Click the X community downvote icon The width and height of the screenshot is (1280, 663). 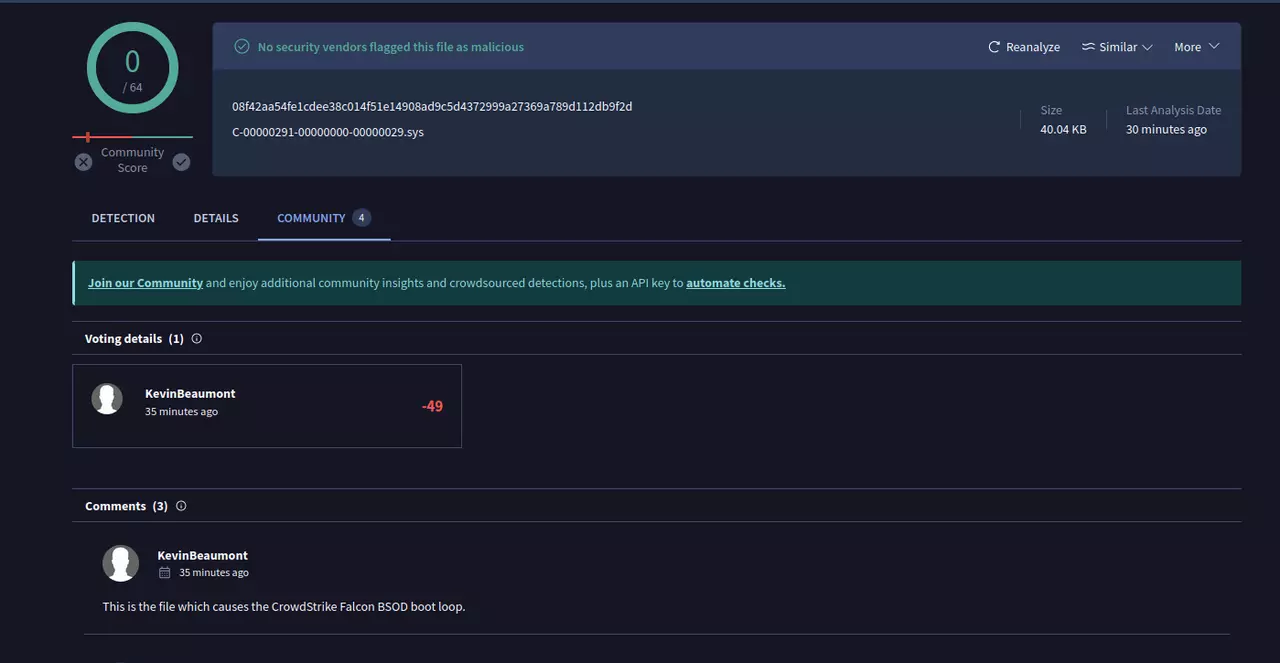[84, 162]
